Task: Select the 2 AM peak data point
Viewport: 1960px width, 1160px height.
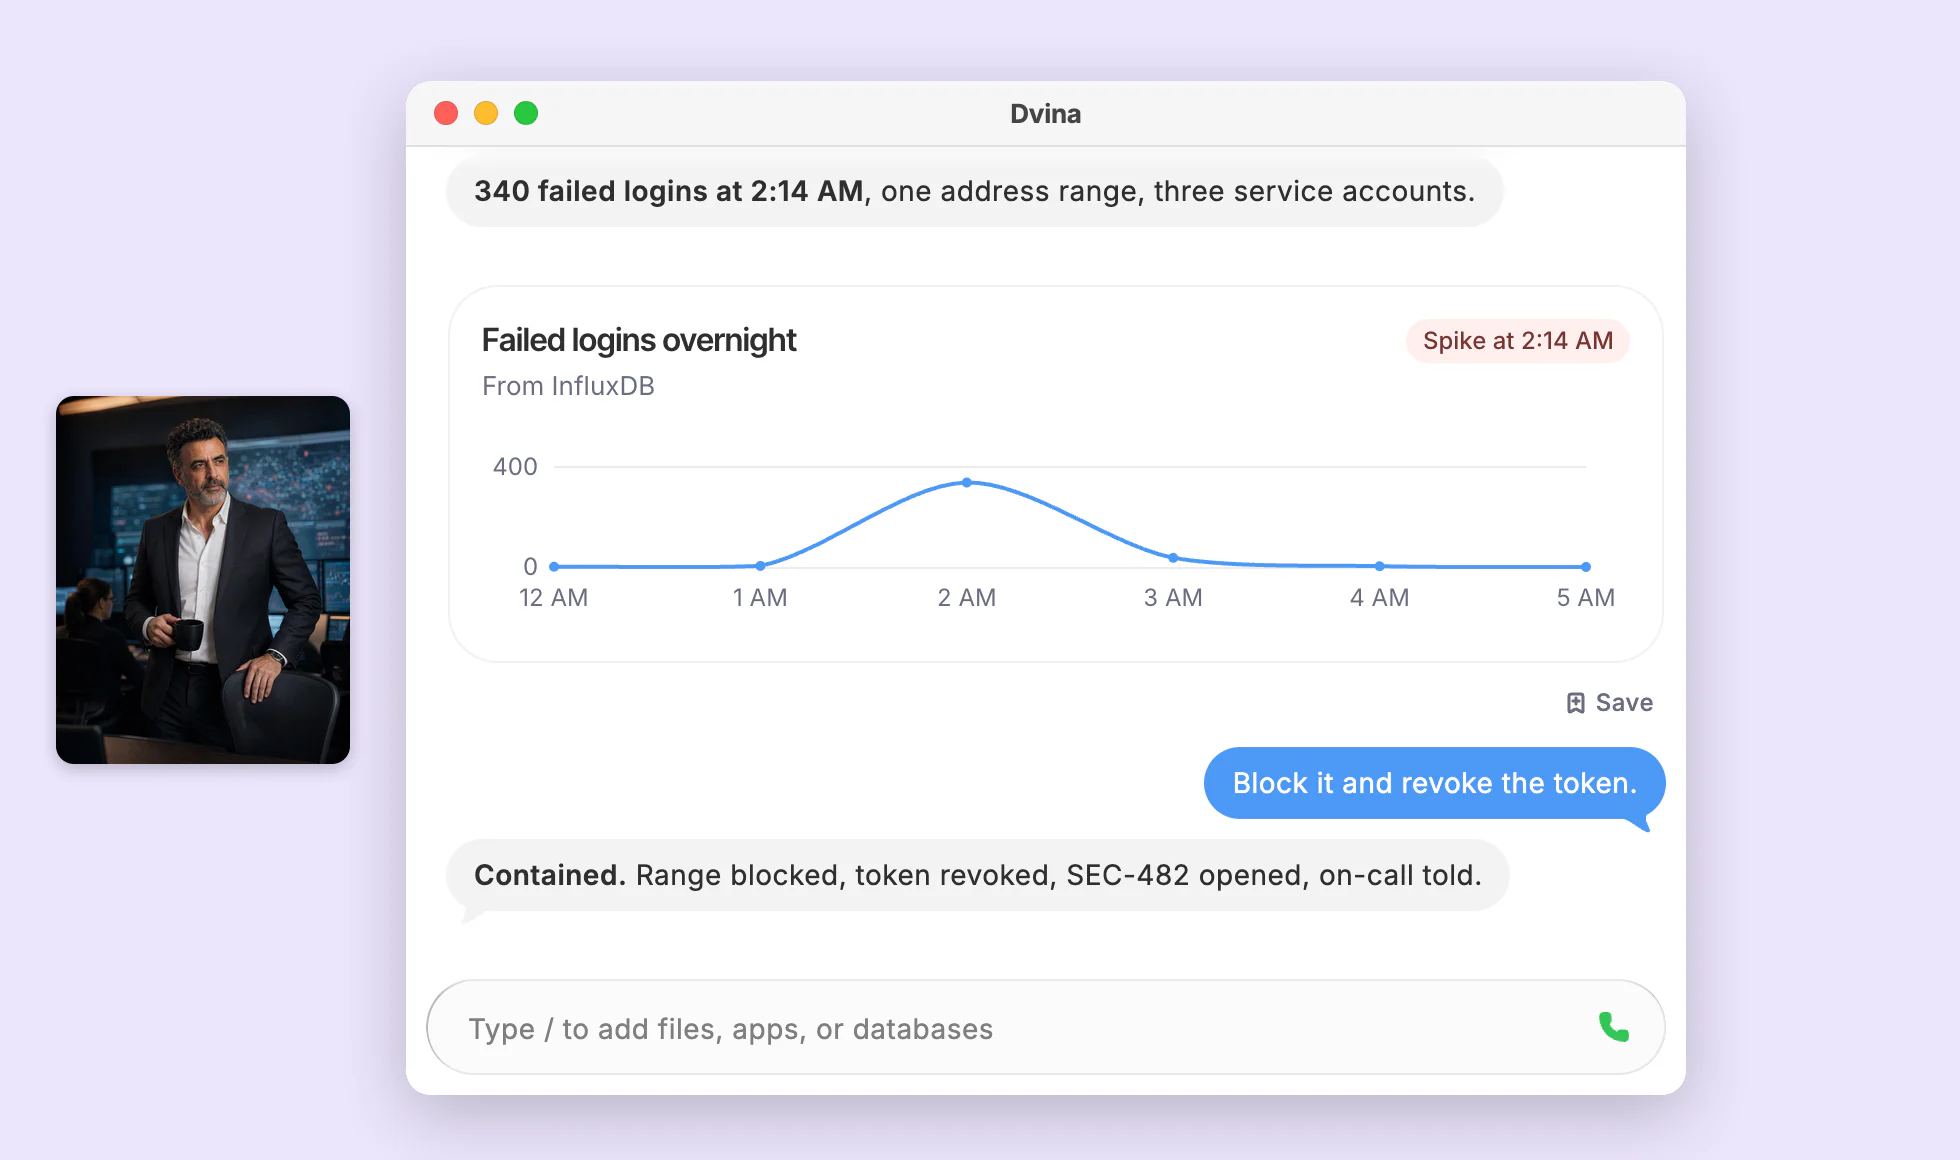Action: click(967, 482)
